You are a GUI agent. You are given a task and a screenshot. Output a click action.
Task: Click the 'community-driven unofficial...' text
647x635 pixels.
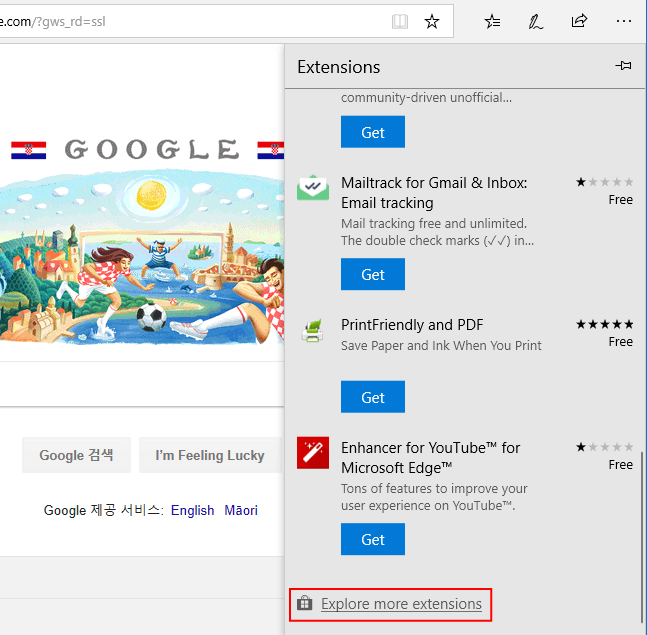coord(426,98)
